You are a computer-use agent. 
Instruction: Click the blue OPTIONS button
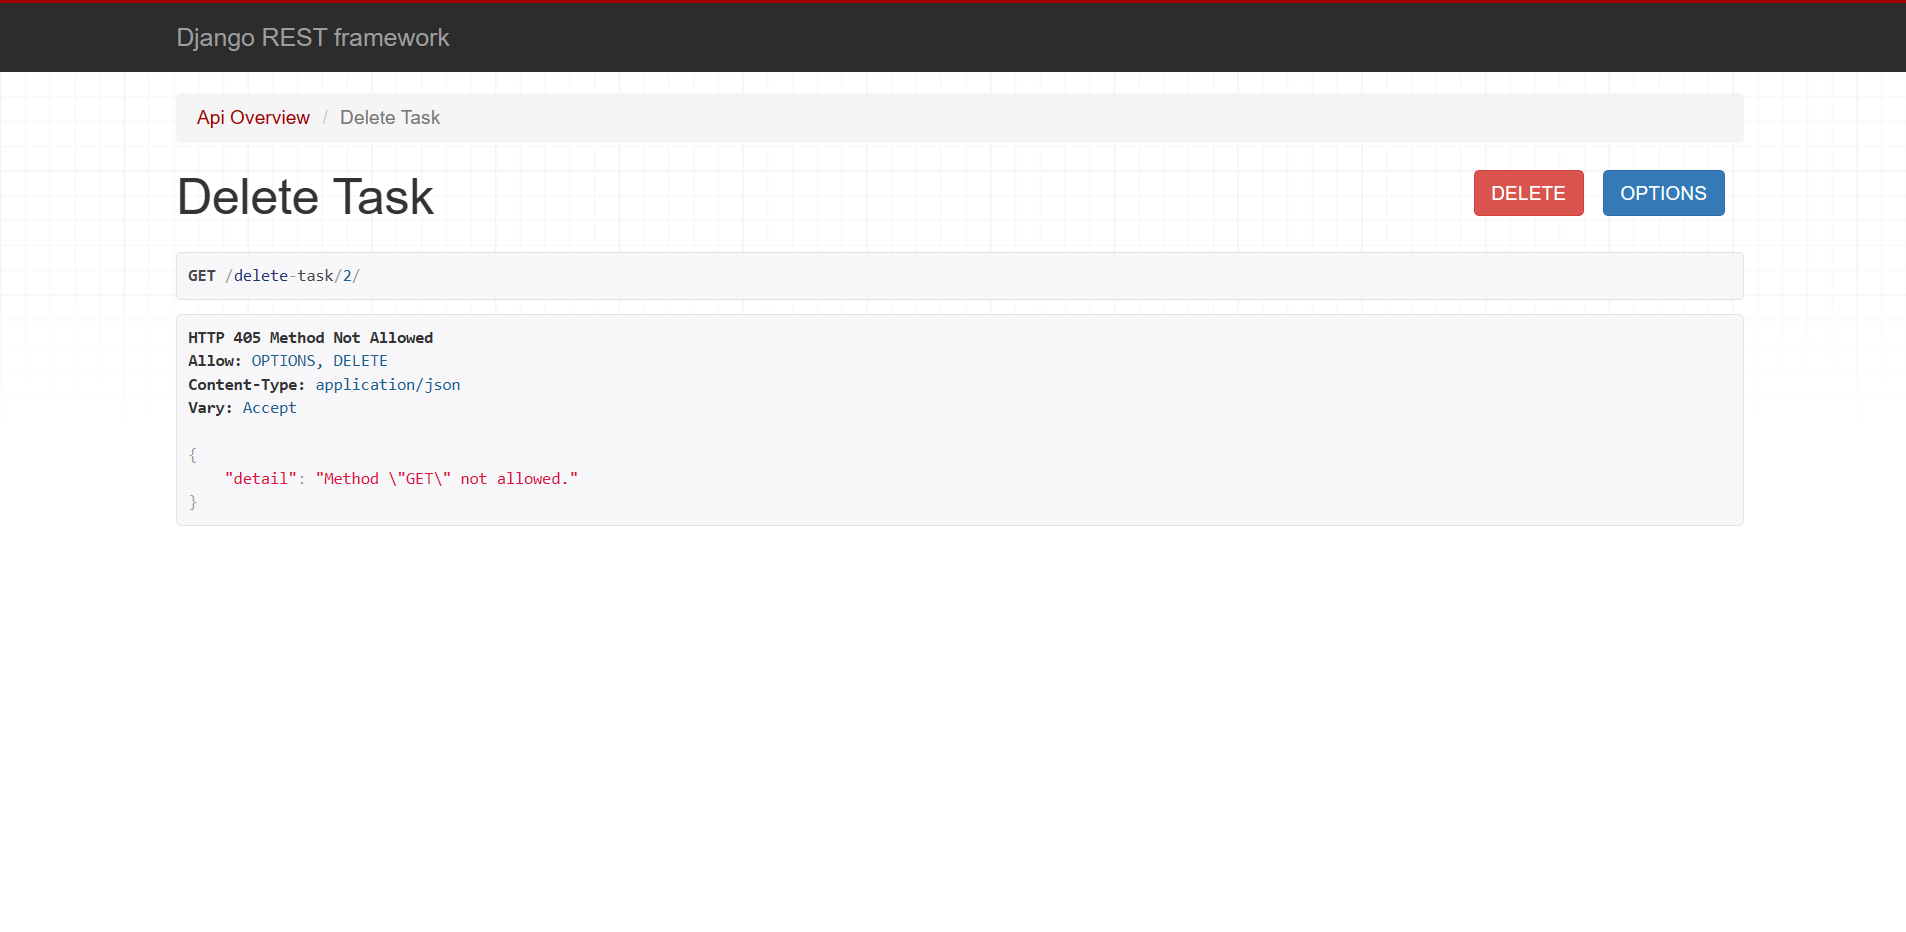pyautogui.click(x=1663, y=193)
